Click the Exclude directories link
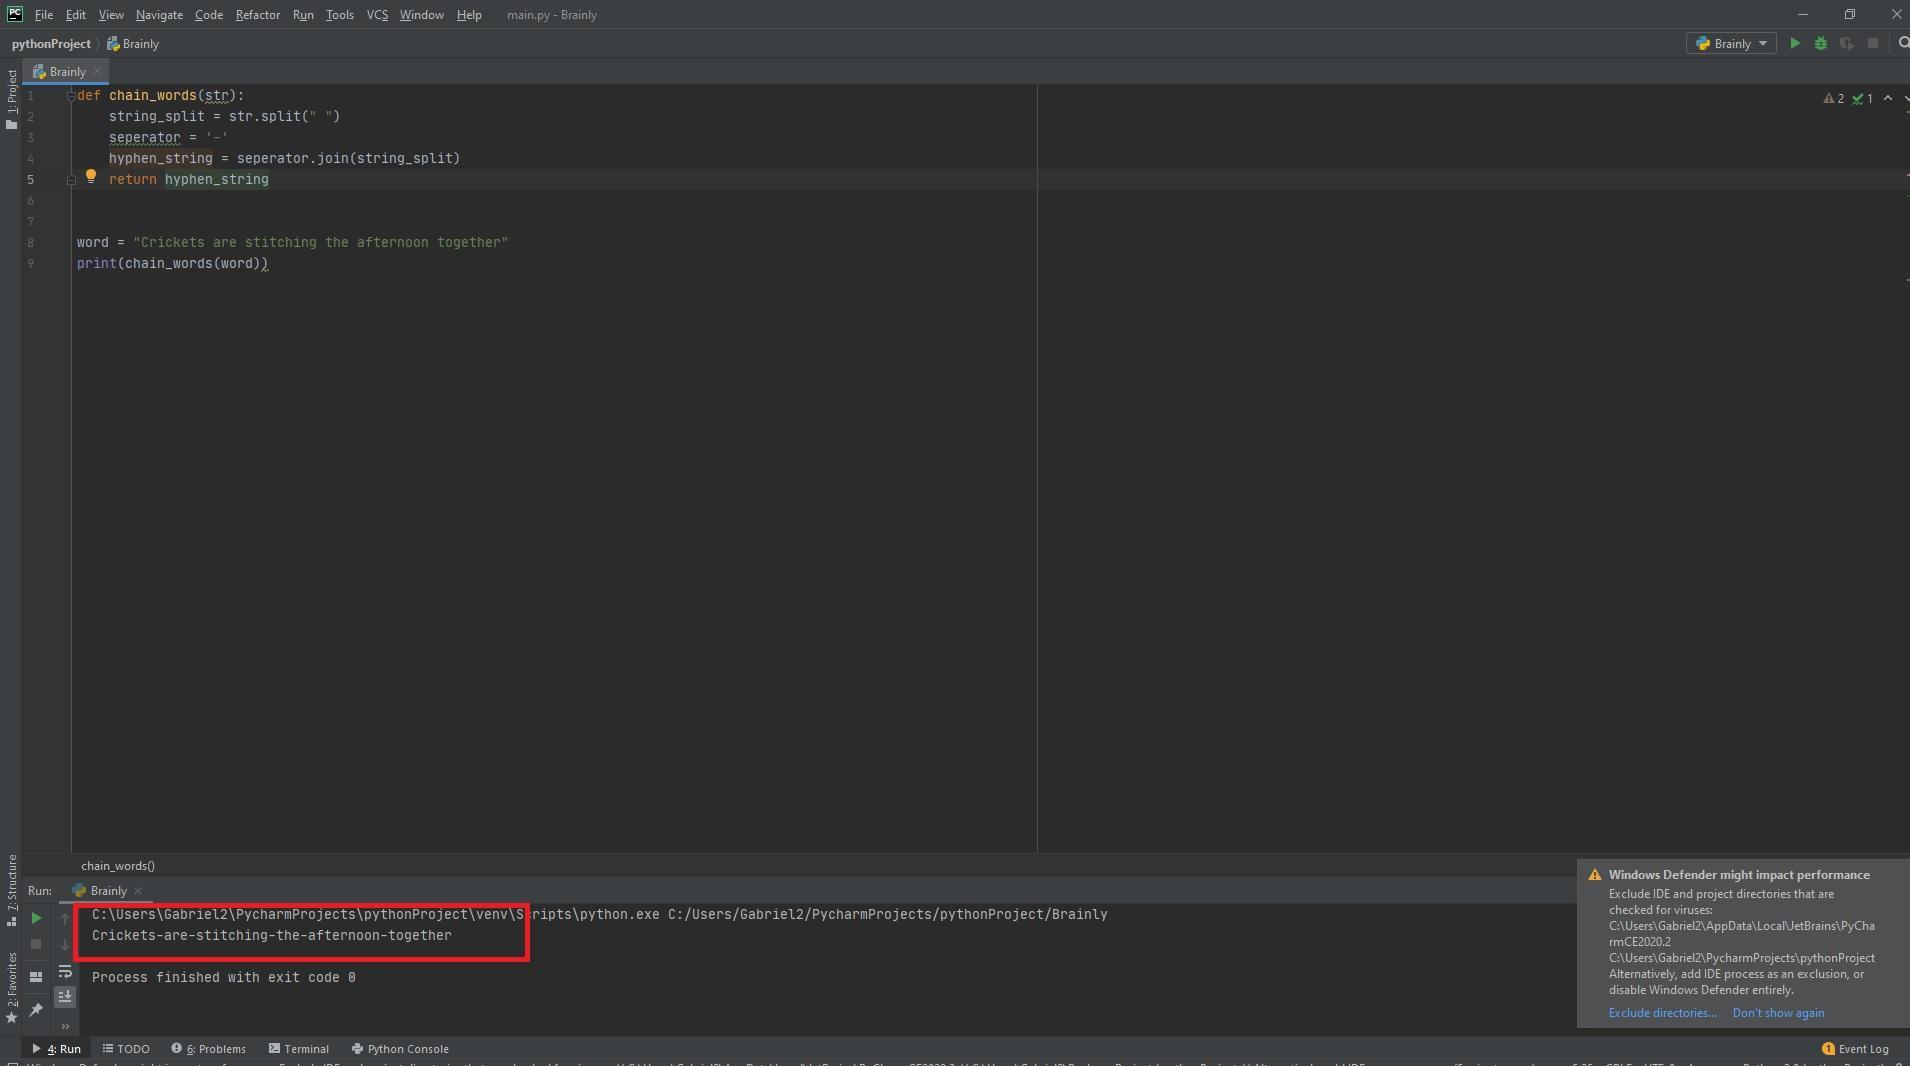The height and width of the screenshot is (1066, 1910). pyautogui.click(x=1662, y=1013)
